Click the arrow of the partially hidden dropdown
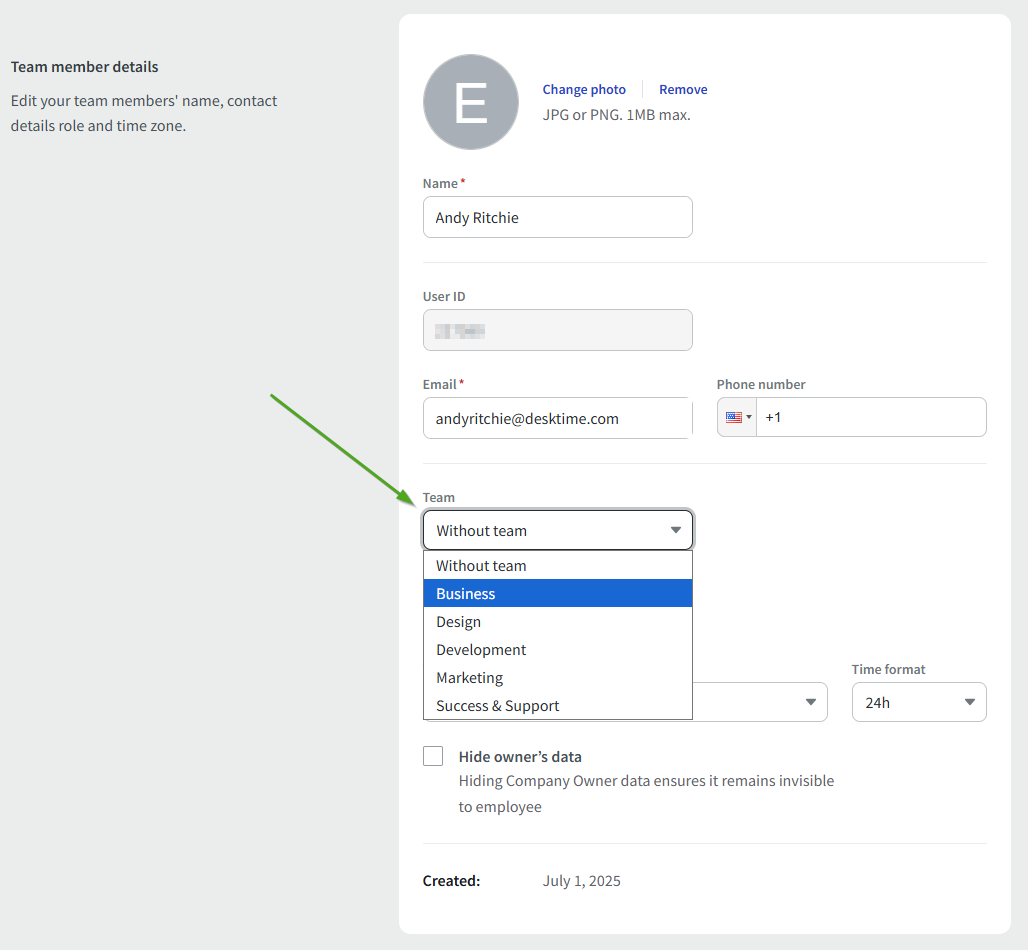Viewport: 1028px width, 950px height. (x=811, y=703)
